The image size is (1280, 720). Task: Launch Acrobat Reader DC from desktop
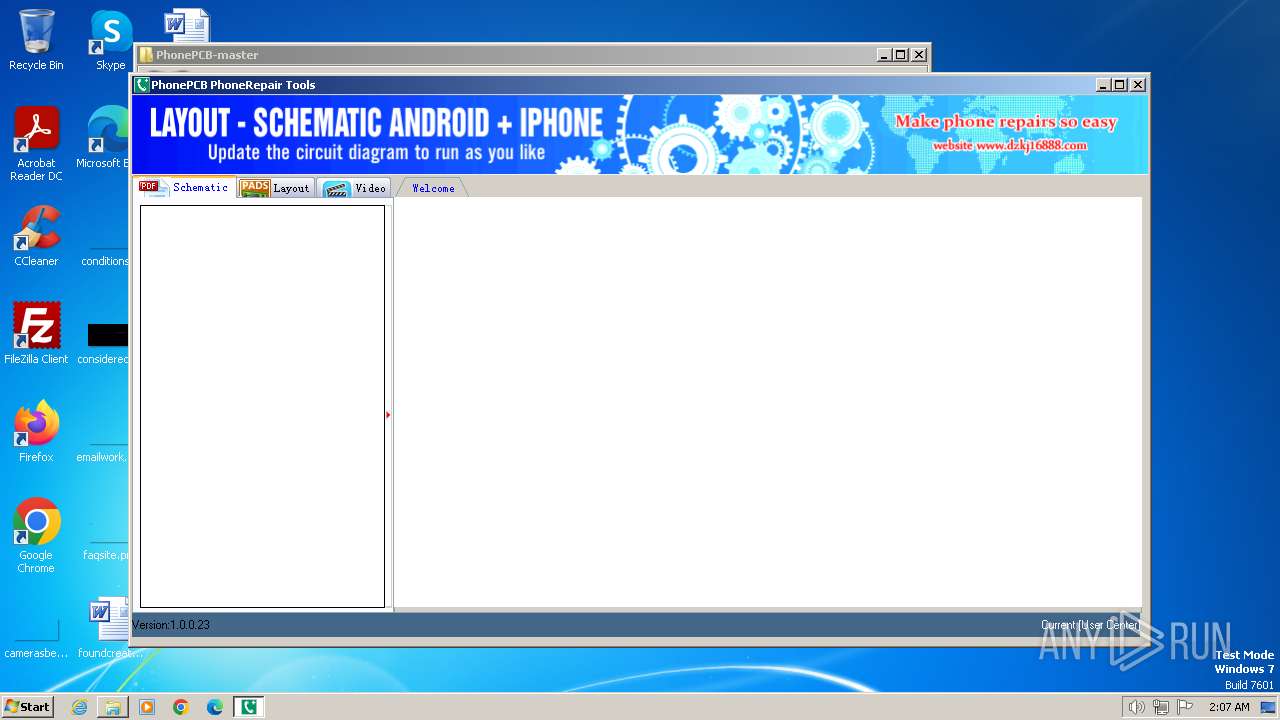(36, 144)
